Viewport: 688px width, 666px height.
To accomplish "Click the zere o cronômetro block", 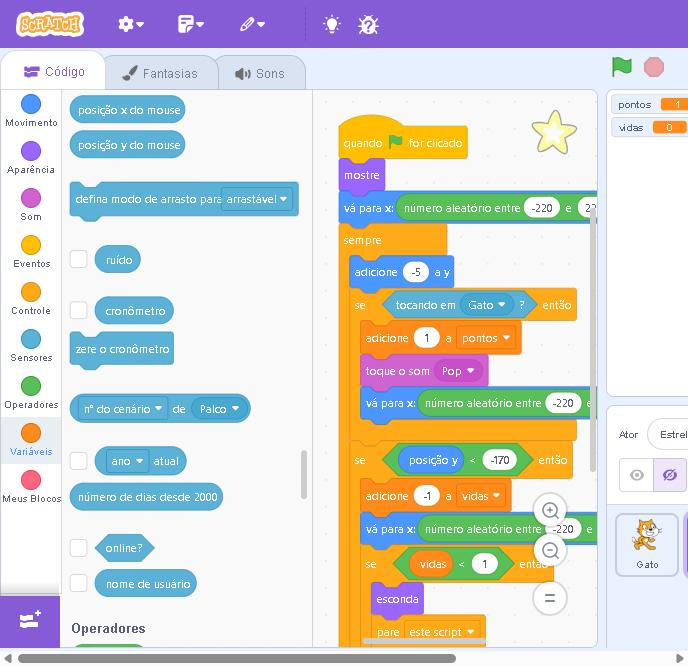I will (122, 349).
